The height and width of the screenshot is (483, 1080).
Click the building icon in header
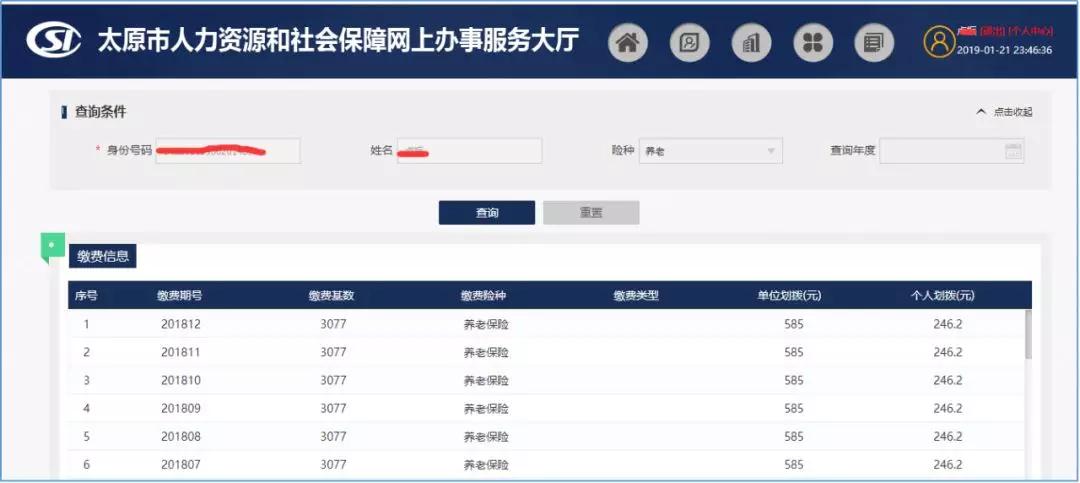(x=751, y=42)
